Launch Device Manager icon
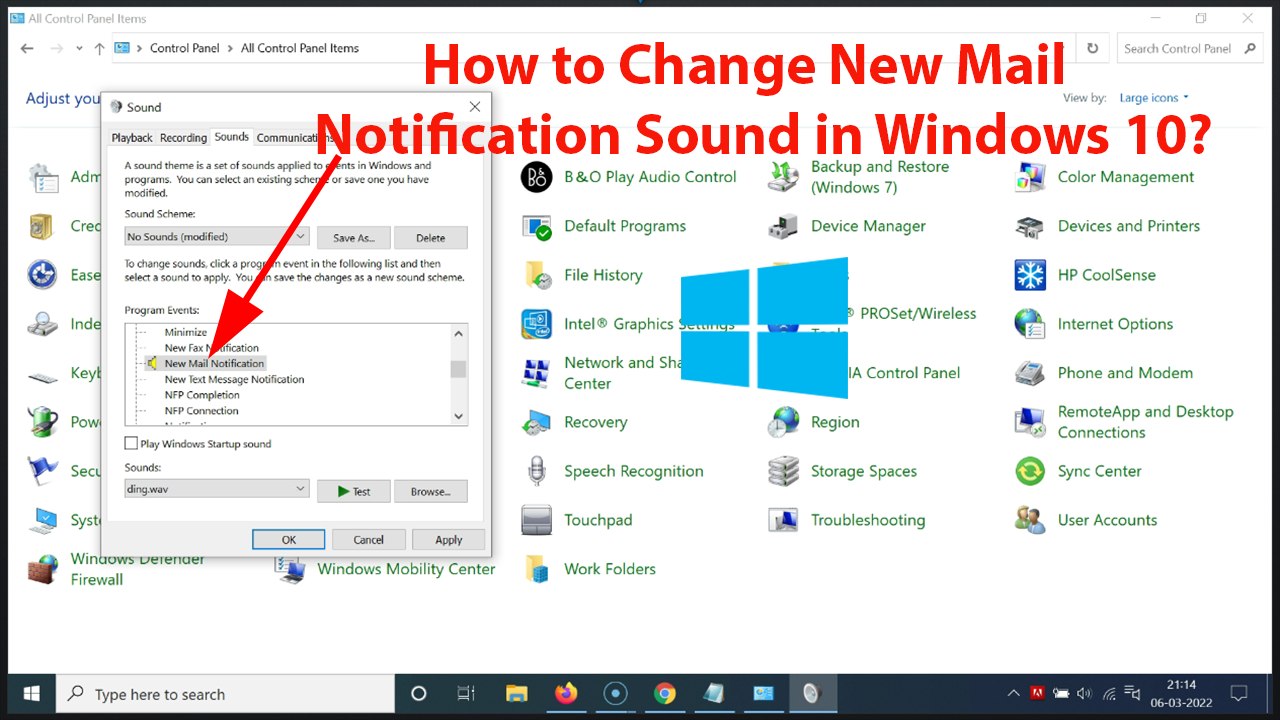Viewport: 1280px width, 720px height. tap(783, 226)
